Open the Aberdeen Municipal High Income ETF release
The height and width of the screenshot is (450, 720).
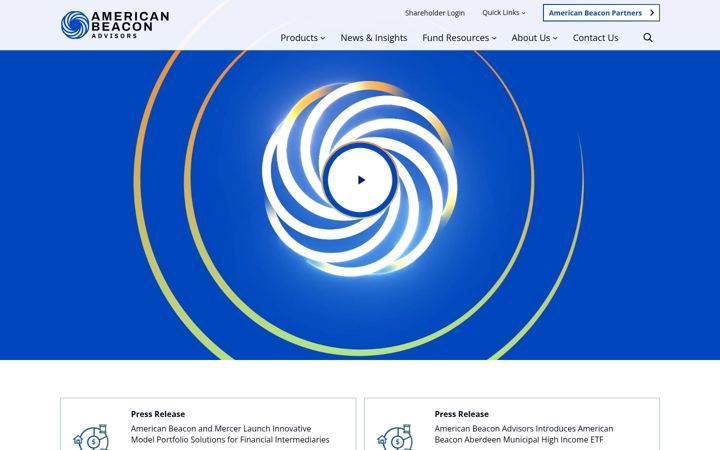(524, 434)
